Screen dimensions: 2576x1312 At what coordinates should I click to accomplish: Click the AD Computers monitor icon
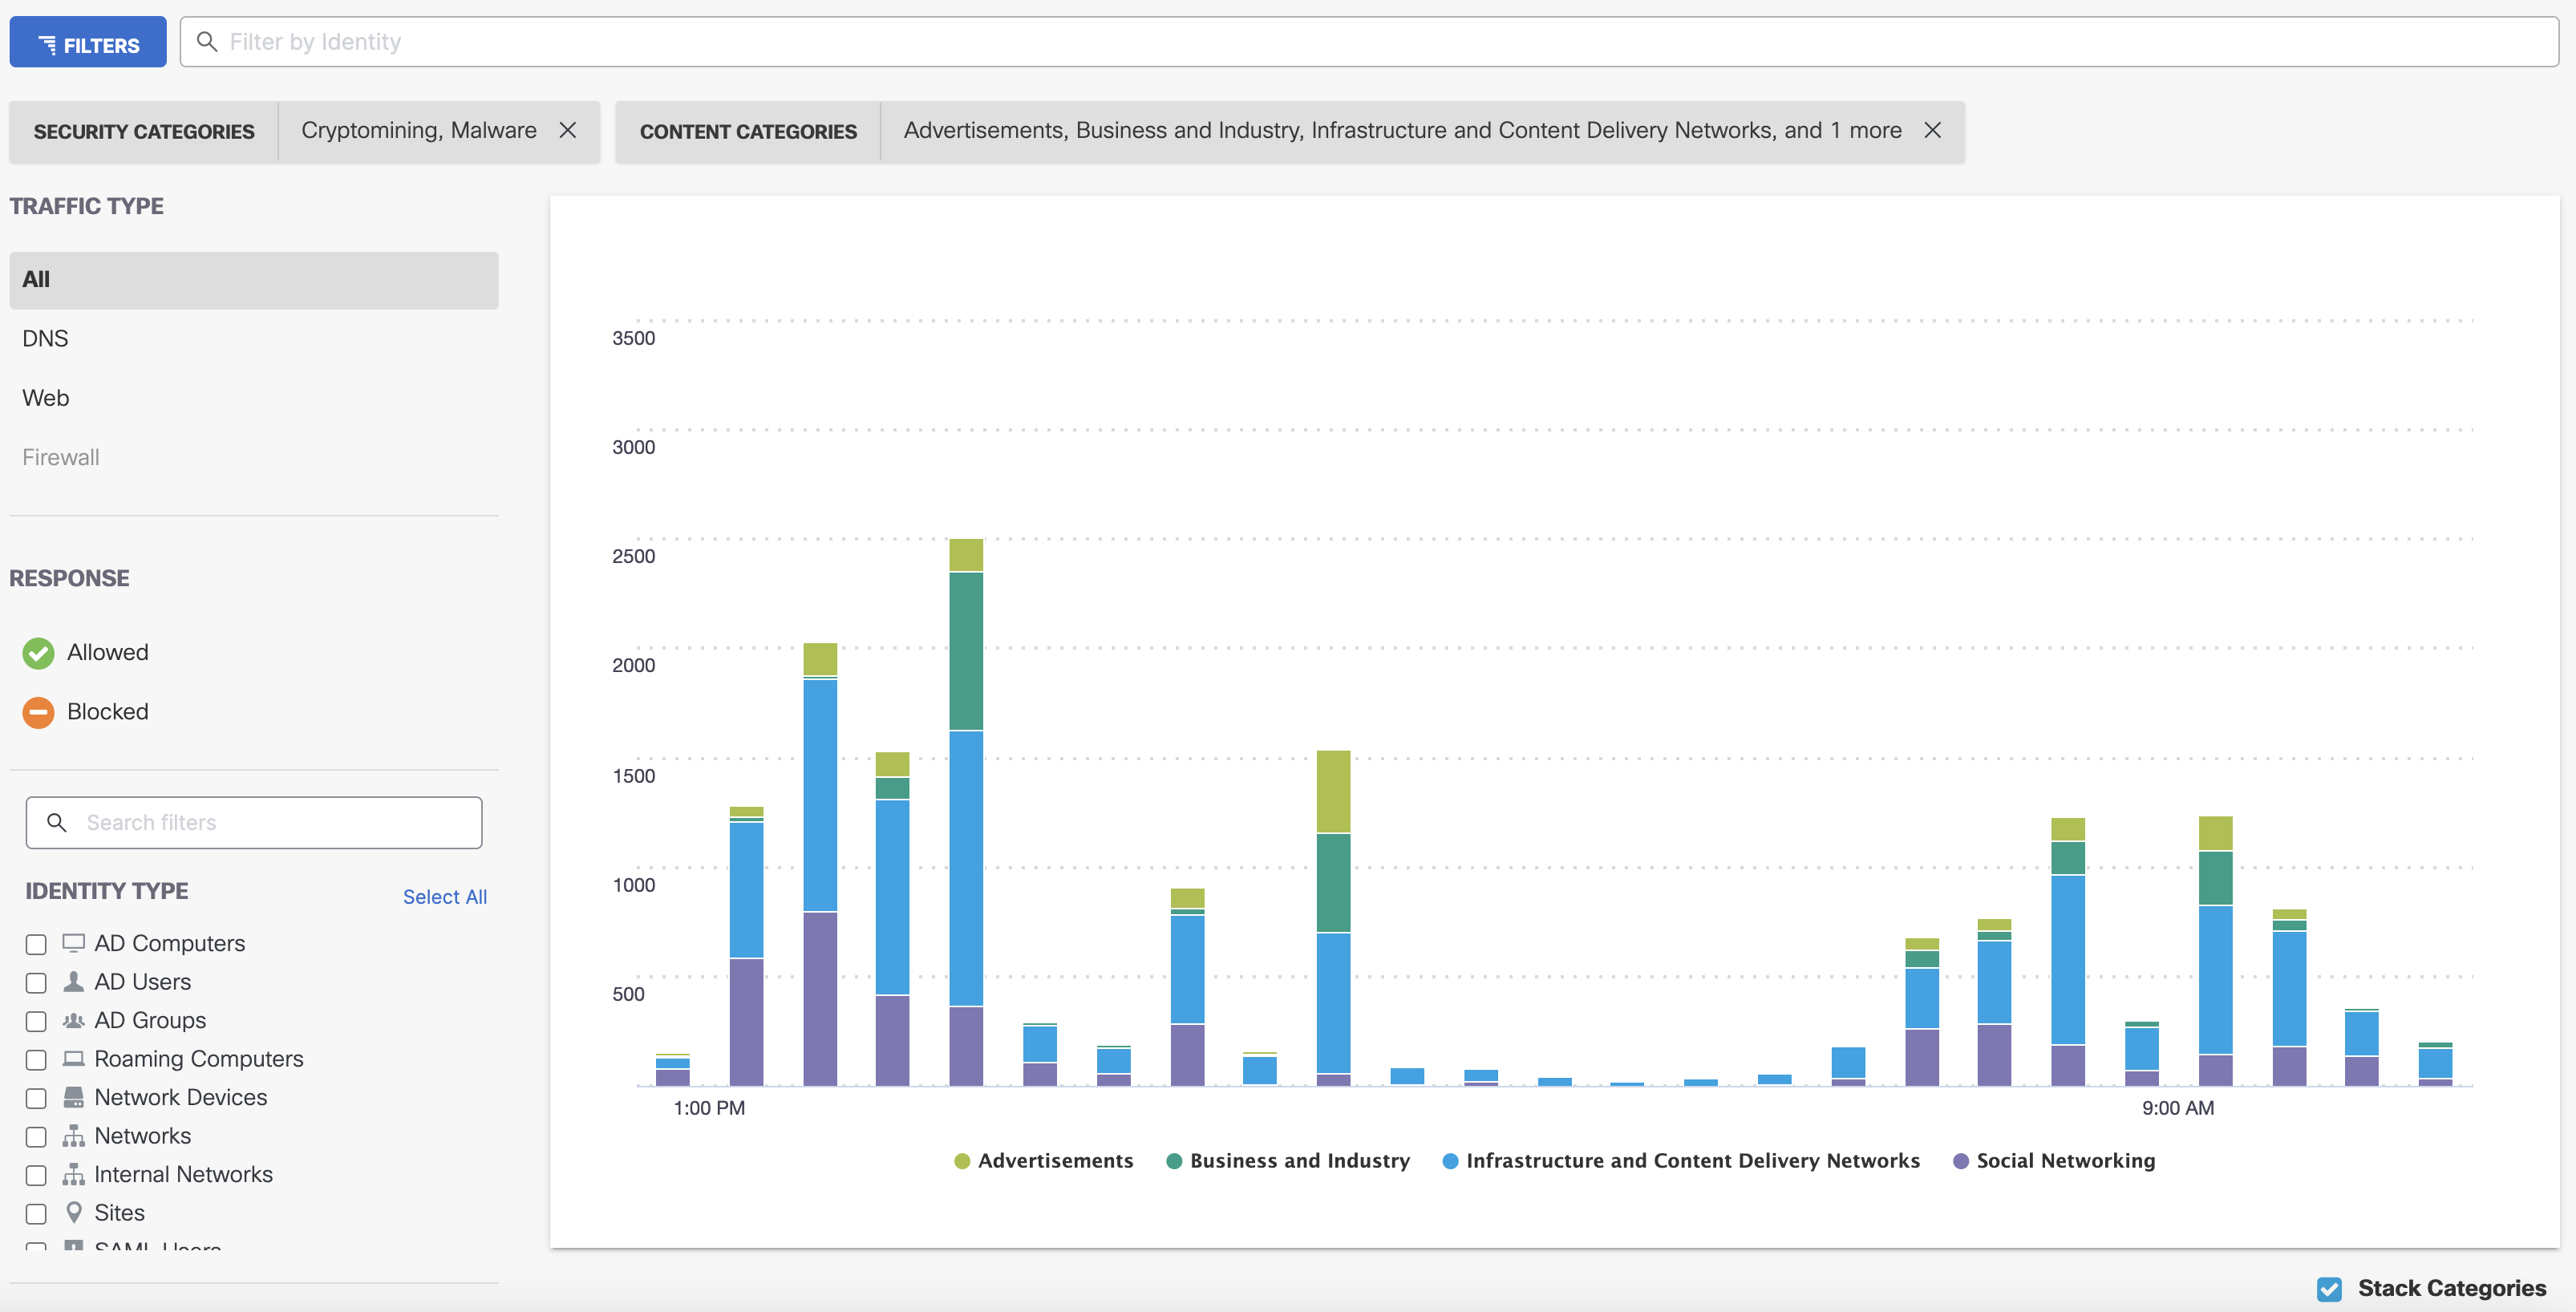(x=74, y=943)
